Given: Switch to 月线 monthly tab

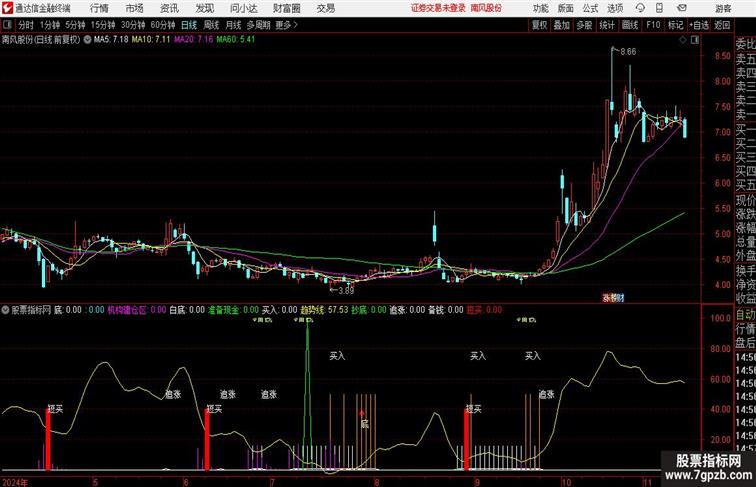Looking at the screenshot, I should (x=233, y=25).
